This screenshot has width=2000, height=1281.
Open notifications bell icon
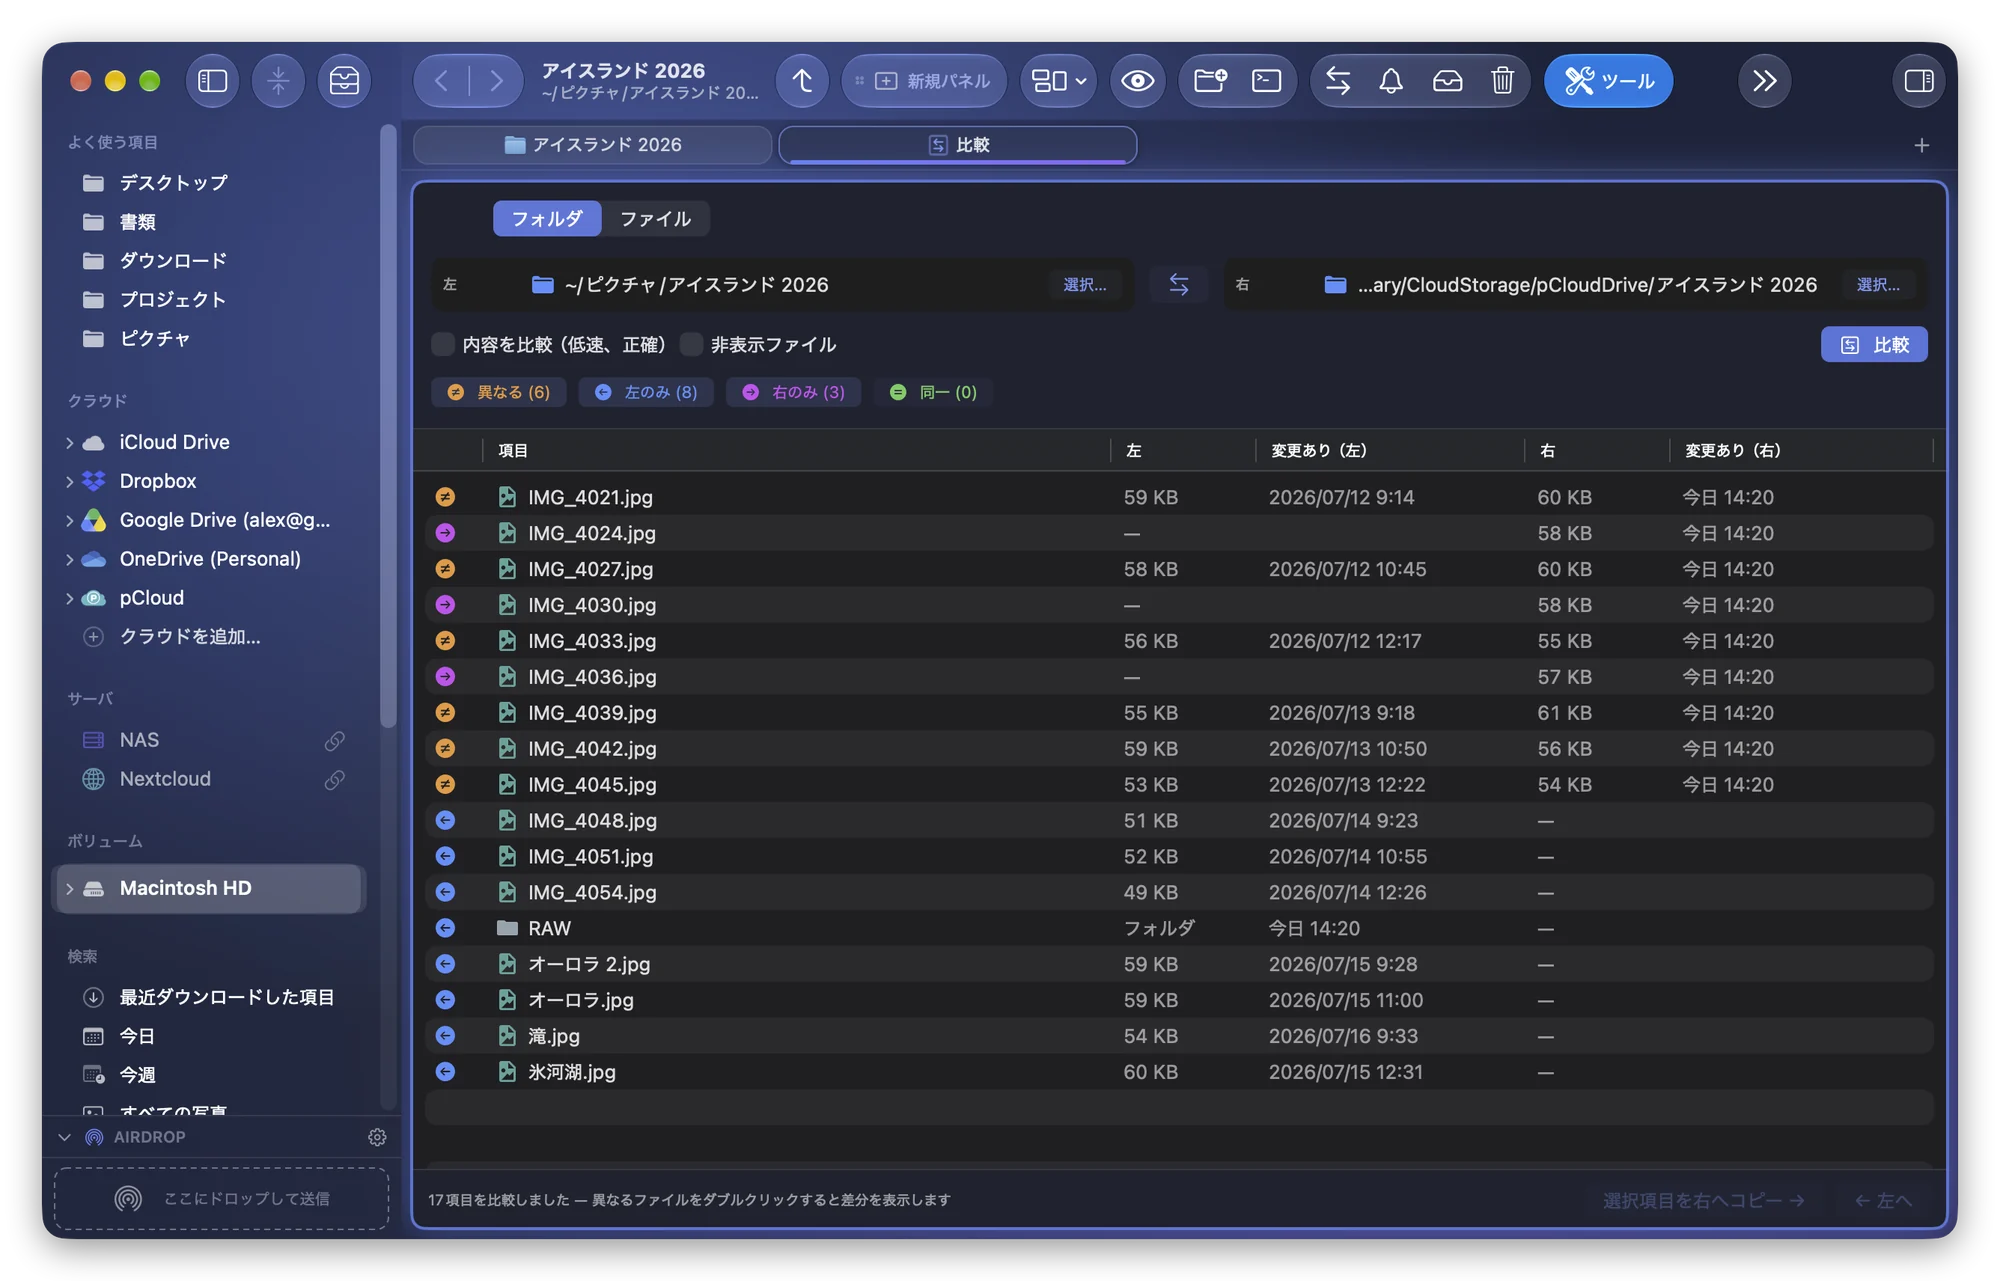(x=1391, y=81)
